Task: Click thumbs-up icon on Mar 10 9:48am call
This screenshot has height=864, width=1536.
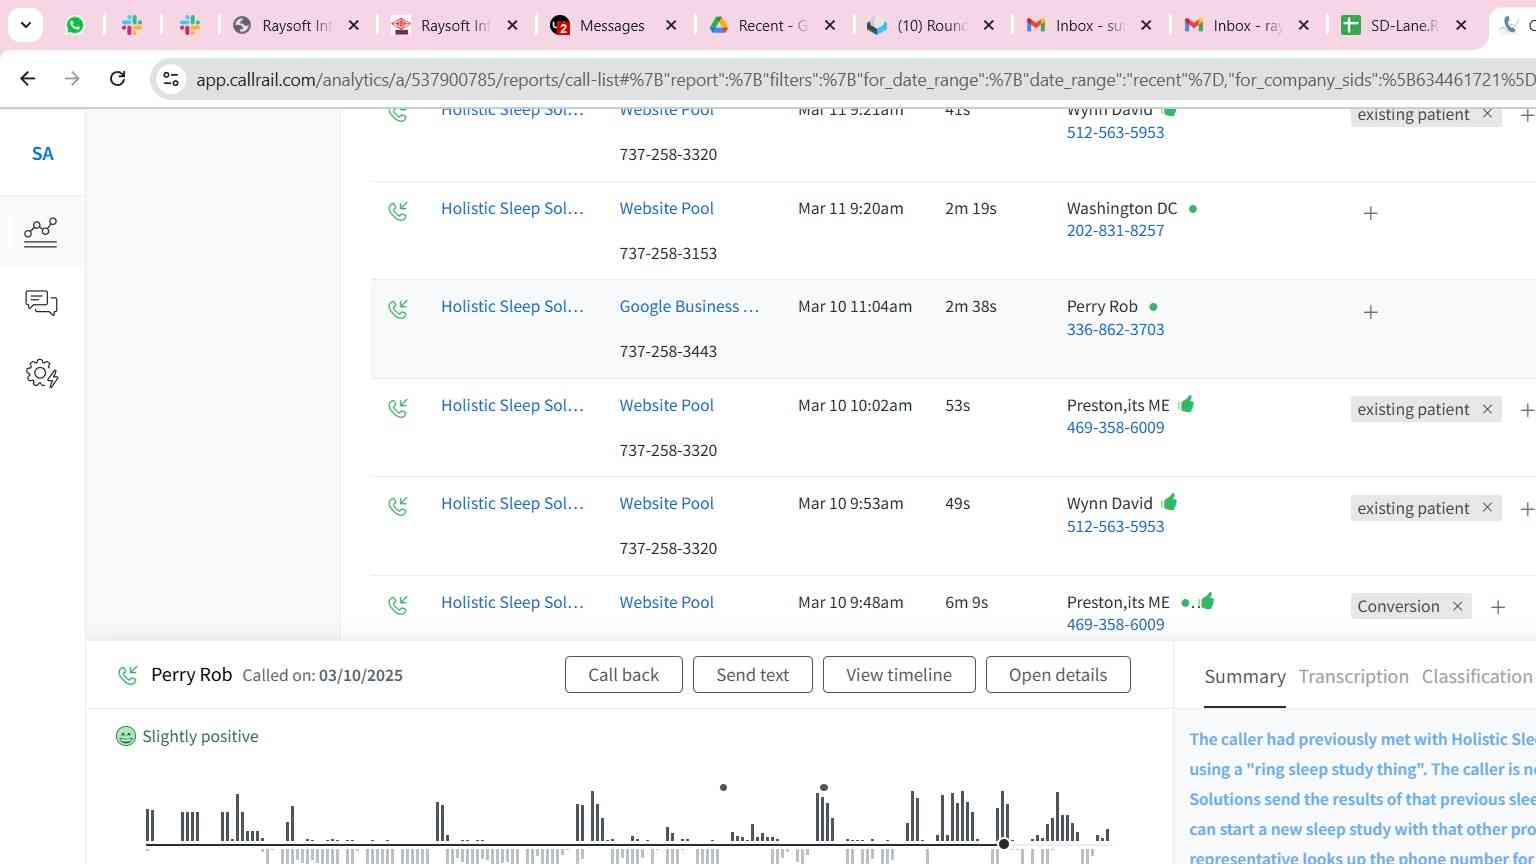Action: pos(1206,601)
